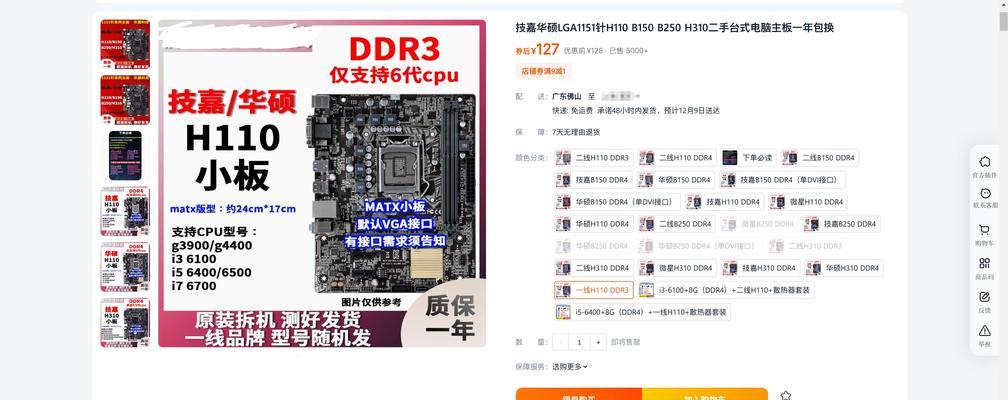The image size is (1008, 400).
Task: Click the yellow add-to-cart button
Action: tap(705, 394)
